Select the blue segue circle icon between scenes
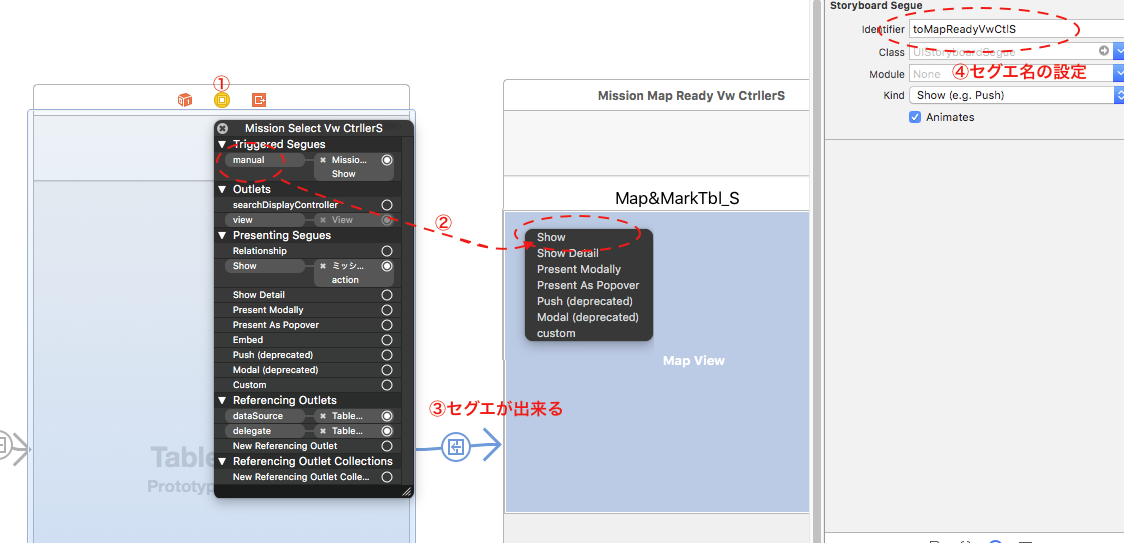 pos(455,448)
